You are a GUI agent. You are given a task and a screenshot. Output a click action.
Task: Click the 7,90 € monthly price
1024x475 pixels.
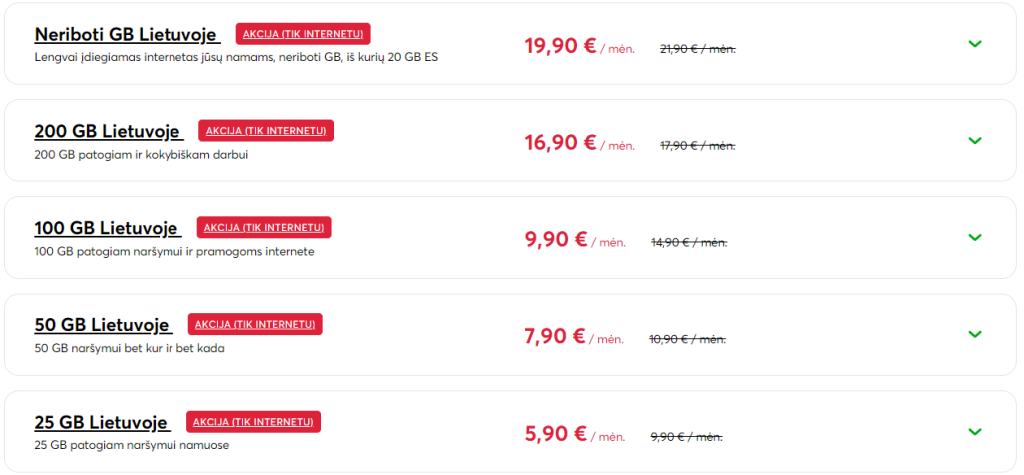point(556,336)
